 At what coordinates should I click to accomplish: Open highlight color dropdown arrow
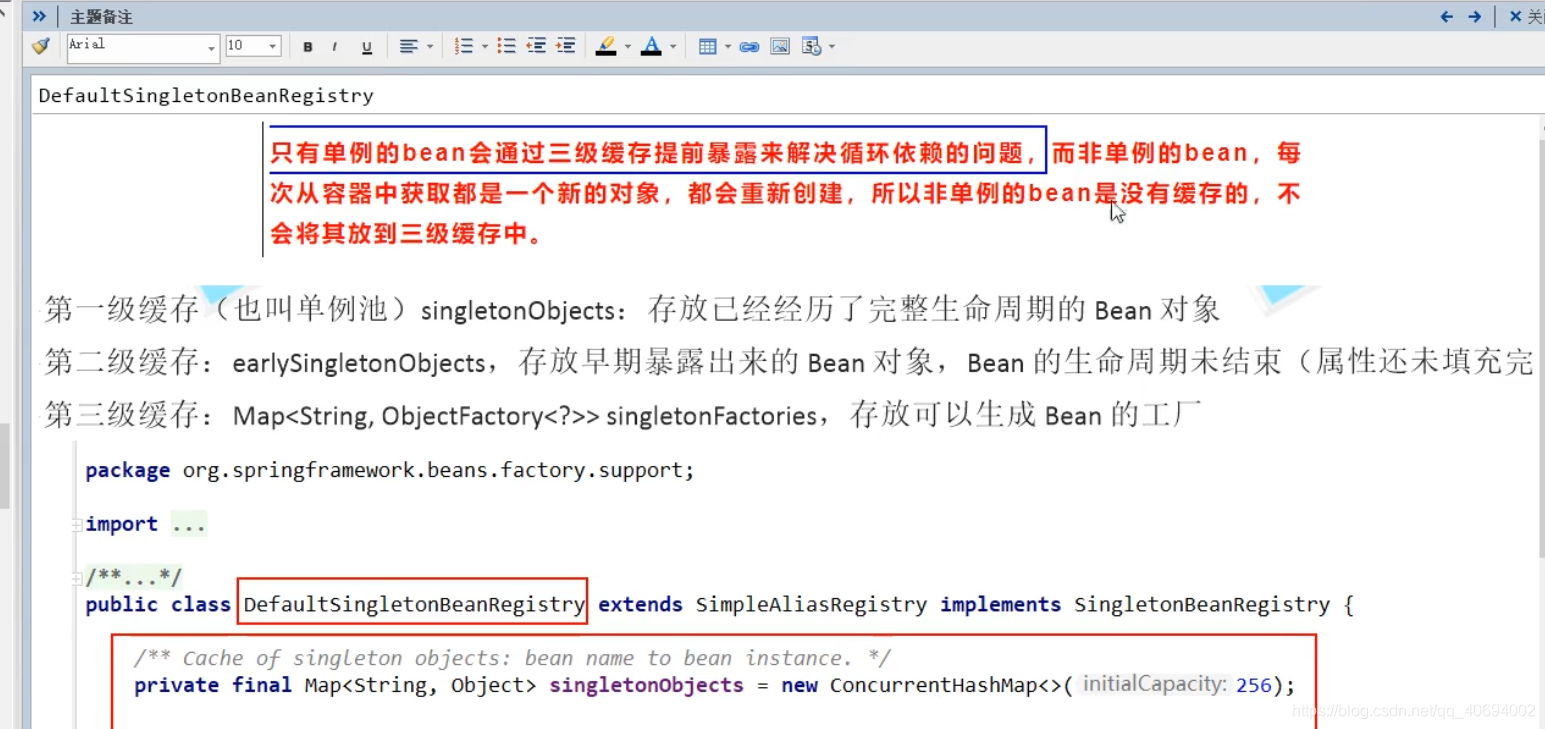(628, 46)
